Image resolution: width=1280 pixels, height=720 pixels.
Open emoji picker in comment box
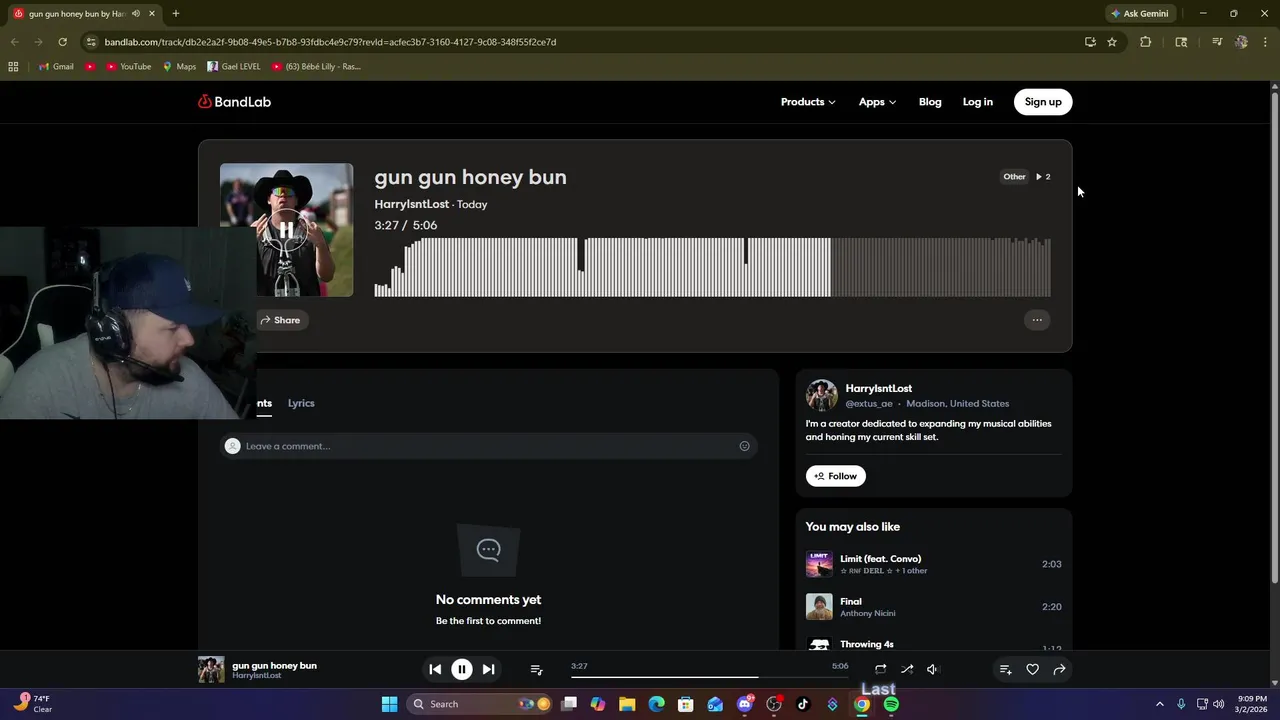(744, 446)
